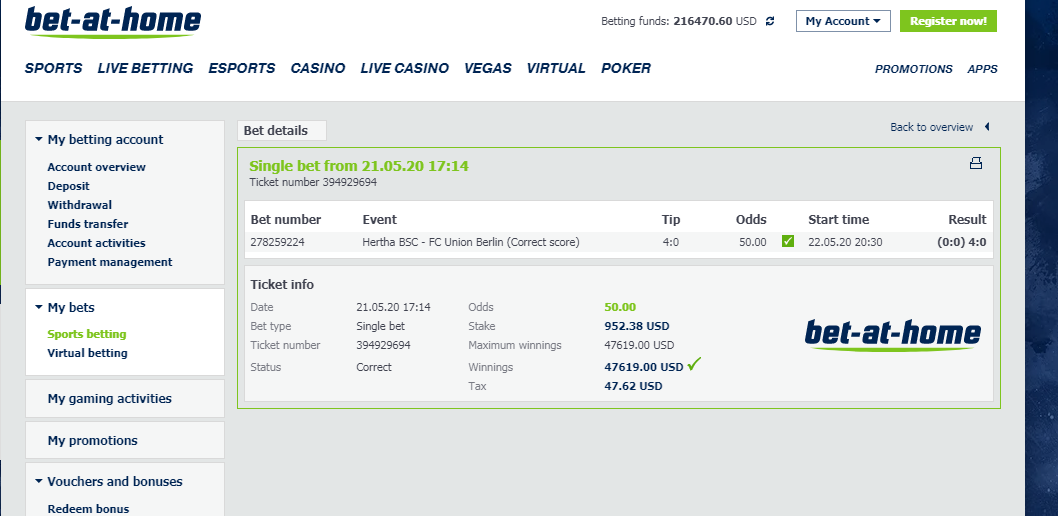The image size is (1058, 516).
Task: Click the back arrow beside Back to overview
Action: (x=987, y=127)
